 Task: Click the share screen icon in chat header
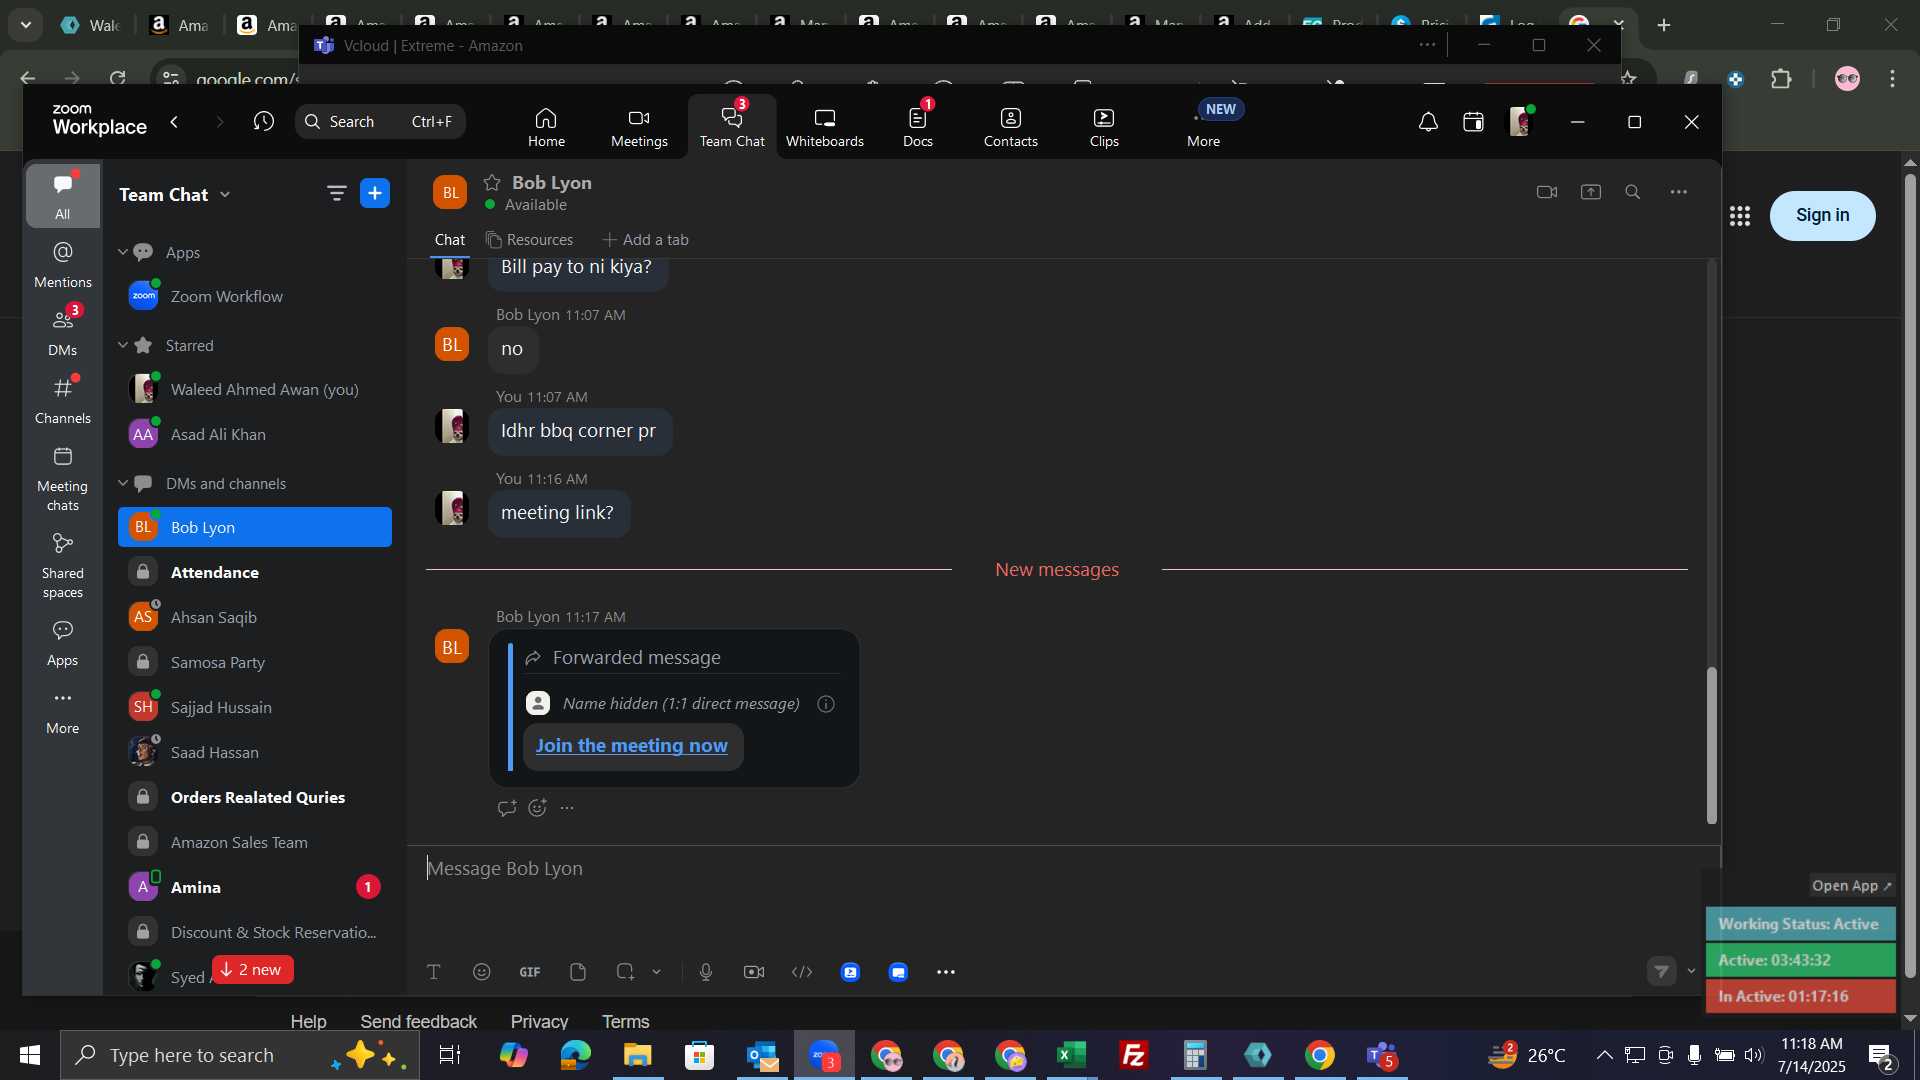coord(1591,192)
